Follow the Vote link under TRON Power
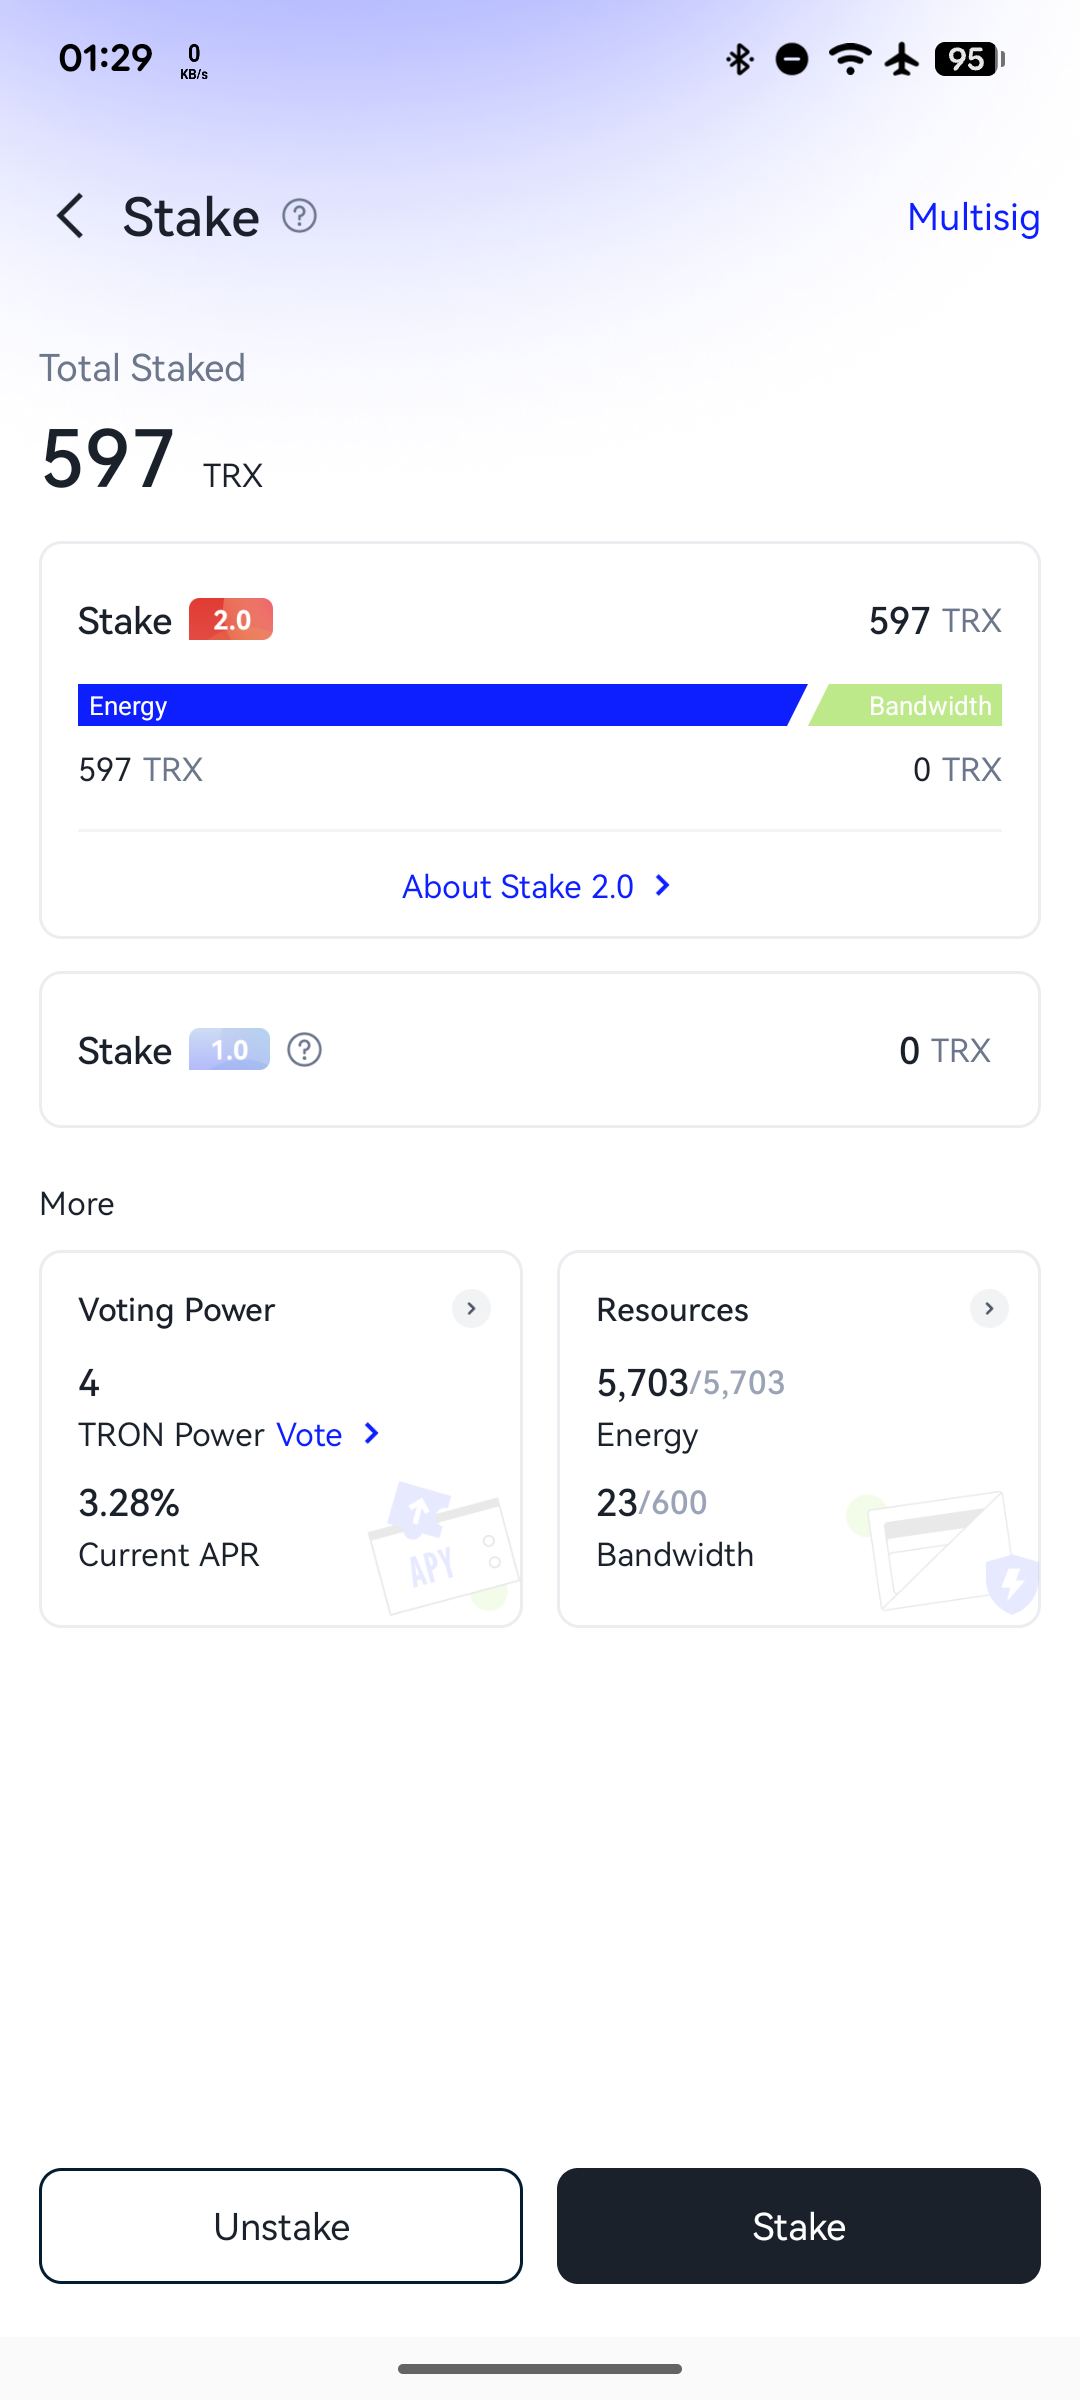The height and width of the screenshot is (2400, 1080). click(310, 1435)
